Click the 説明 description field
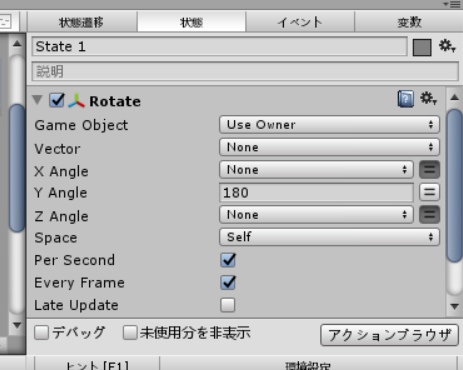The image size is (463, 370). tap(245, 71)
